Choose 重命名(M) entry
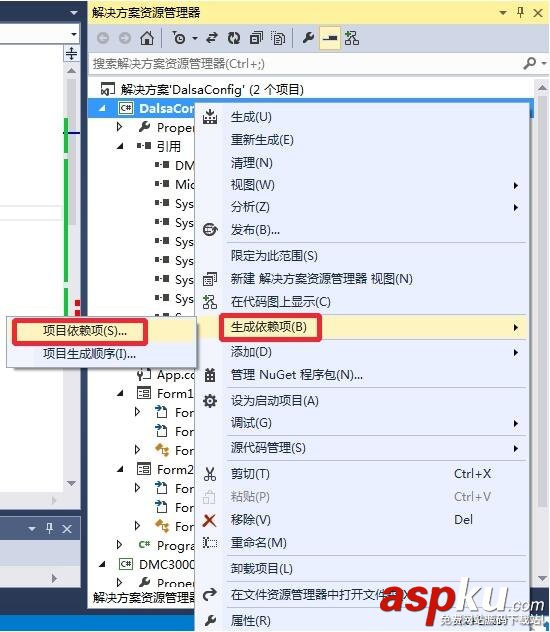Viewport: 550px width, 632px height. [x=362, y=543]
